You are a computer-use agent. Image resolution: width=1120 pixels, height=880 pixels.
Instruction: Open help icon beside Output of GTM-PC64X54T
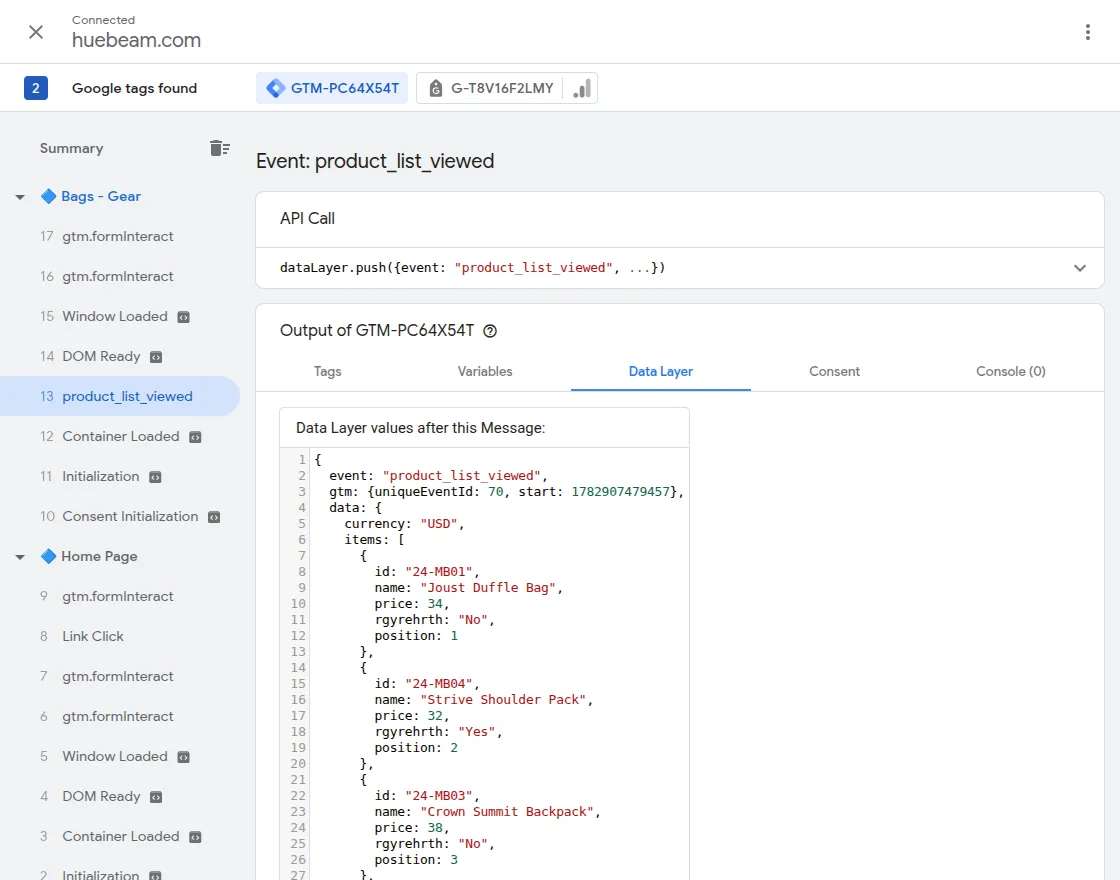point(490,331)
